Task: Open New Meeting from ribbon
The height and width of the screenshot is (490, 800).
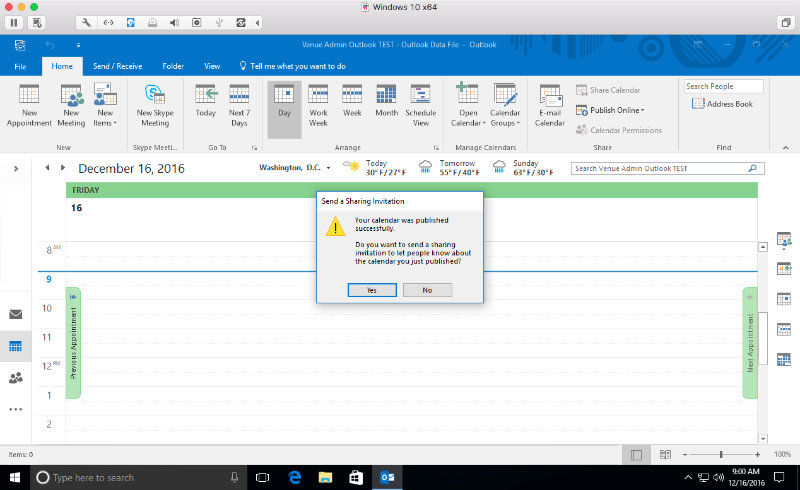Action: (71, 106)
